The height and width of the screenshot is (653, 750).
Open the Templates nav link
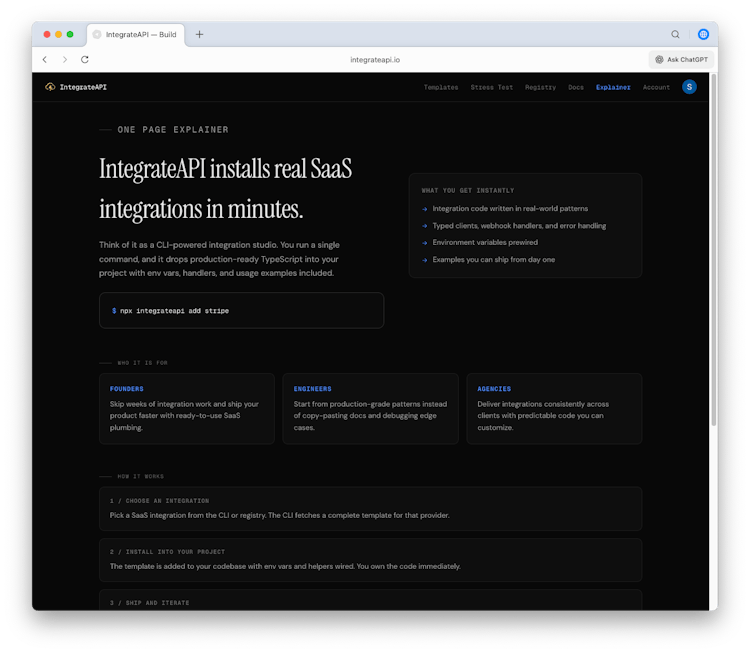441,87
